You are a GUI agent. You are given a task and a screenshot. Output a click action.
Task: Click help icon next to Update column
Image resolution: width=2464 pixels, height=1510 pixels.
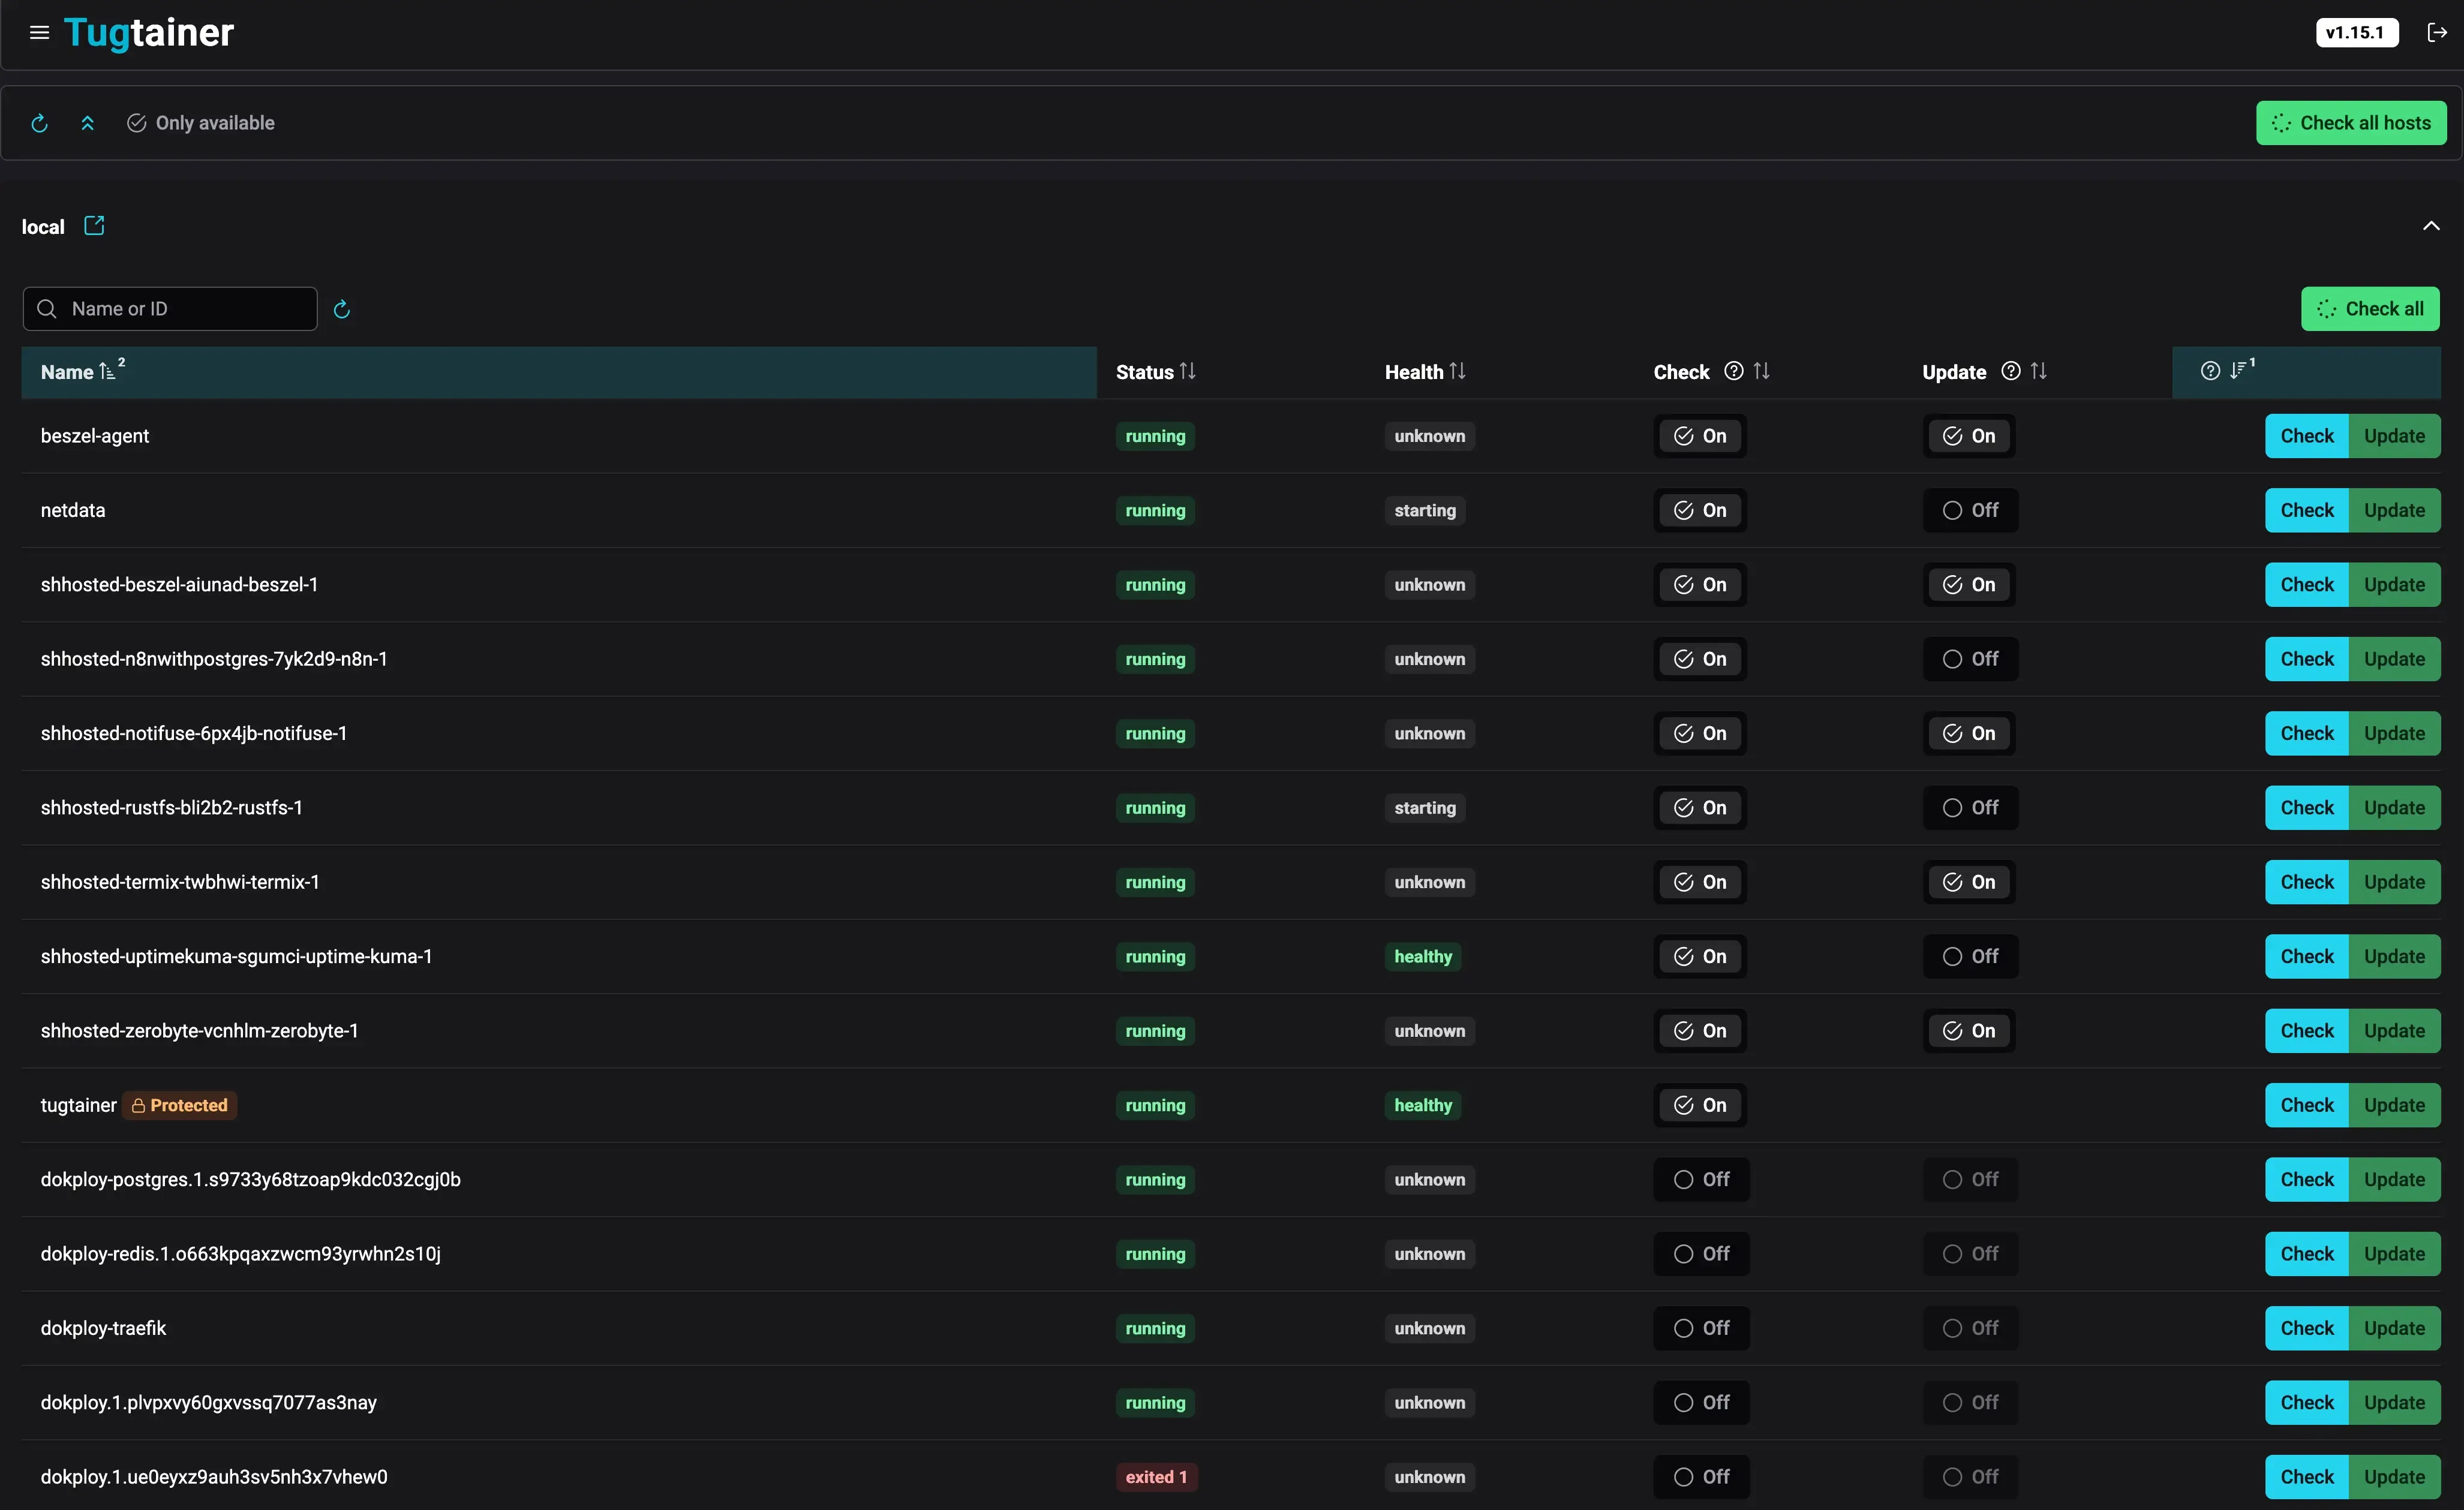tap(2011, 371)
